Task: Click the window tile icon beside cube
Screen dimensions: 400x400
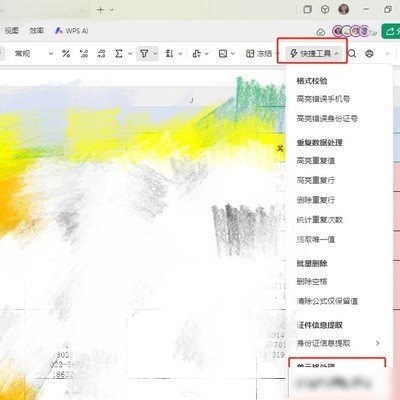Action: (x=307, y=10)
